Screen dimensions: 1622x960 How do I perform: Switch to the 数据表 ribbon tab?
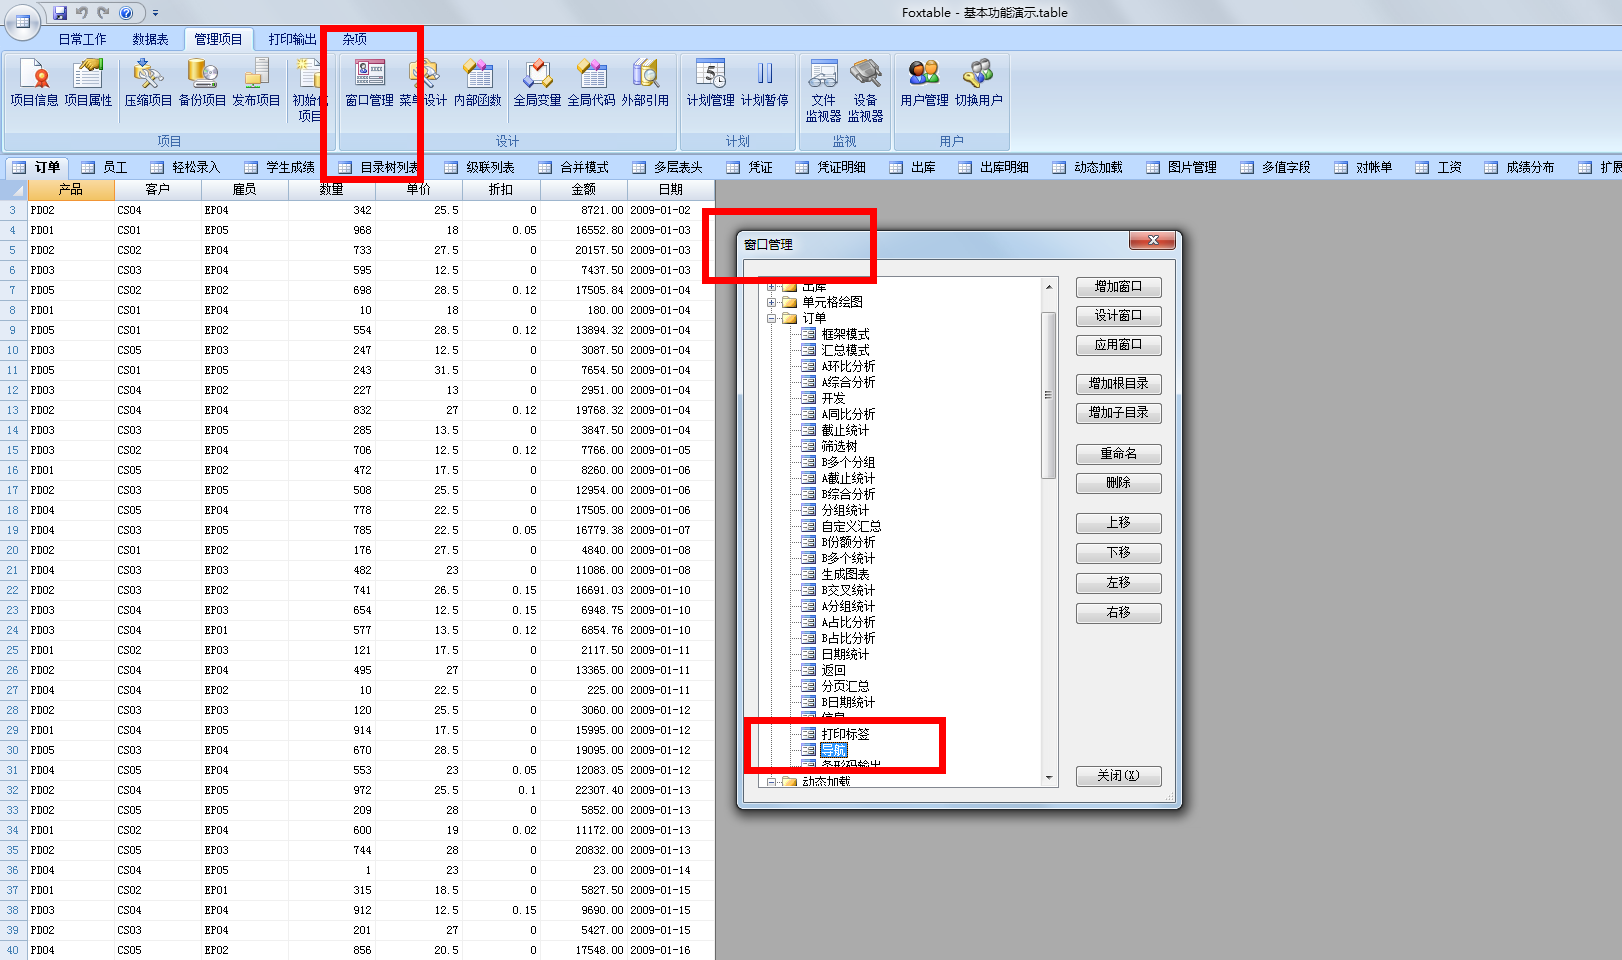[x=150, y=39]
